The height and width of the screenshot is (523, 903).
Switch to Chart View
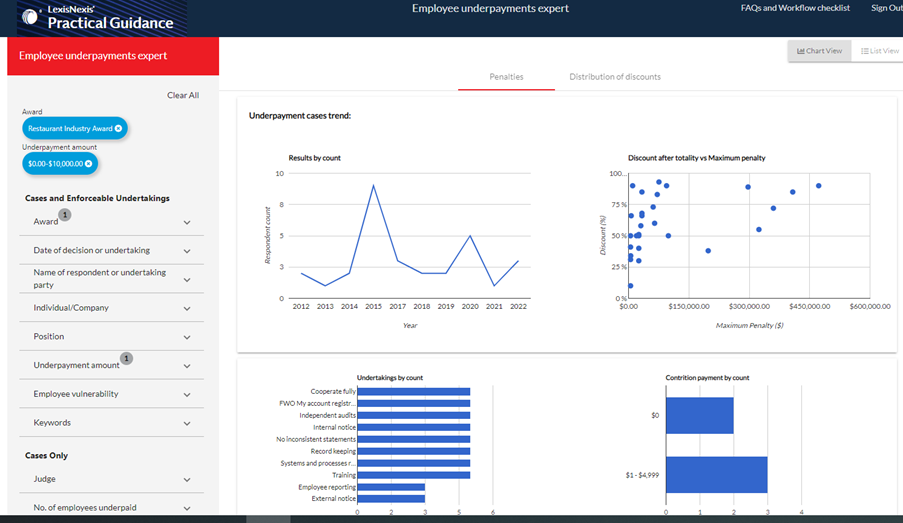819,51
